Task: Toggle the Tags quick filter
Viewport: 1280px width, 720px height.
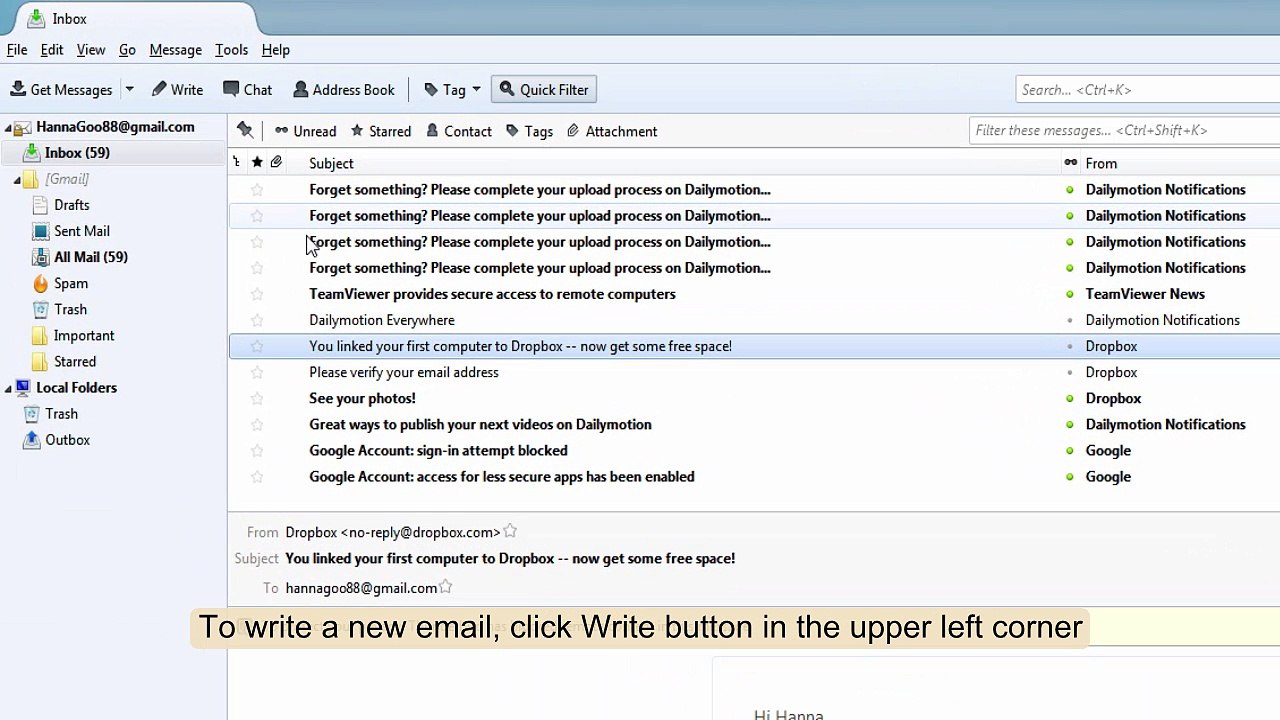Action: pyautogui.click(x=529, y=131)
